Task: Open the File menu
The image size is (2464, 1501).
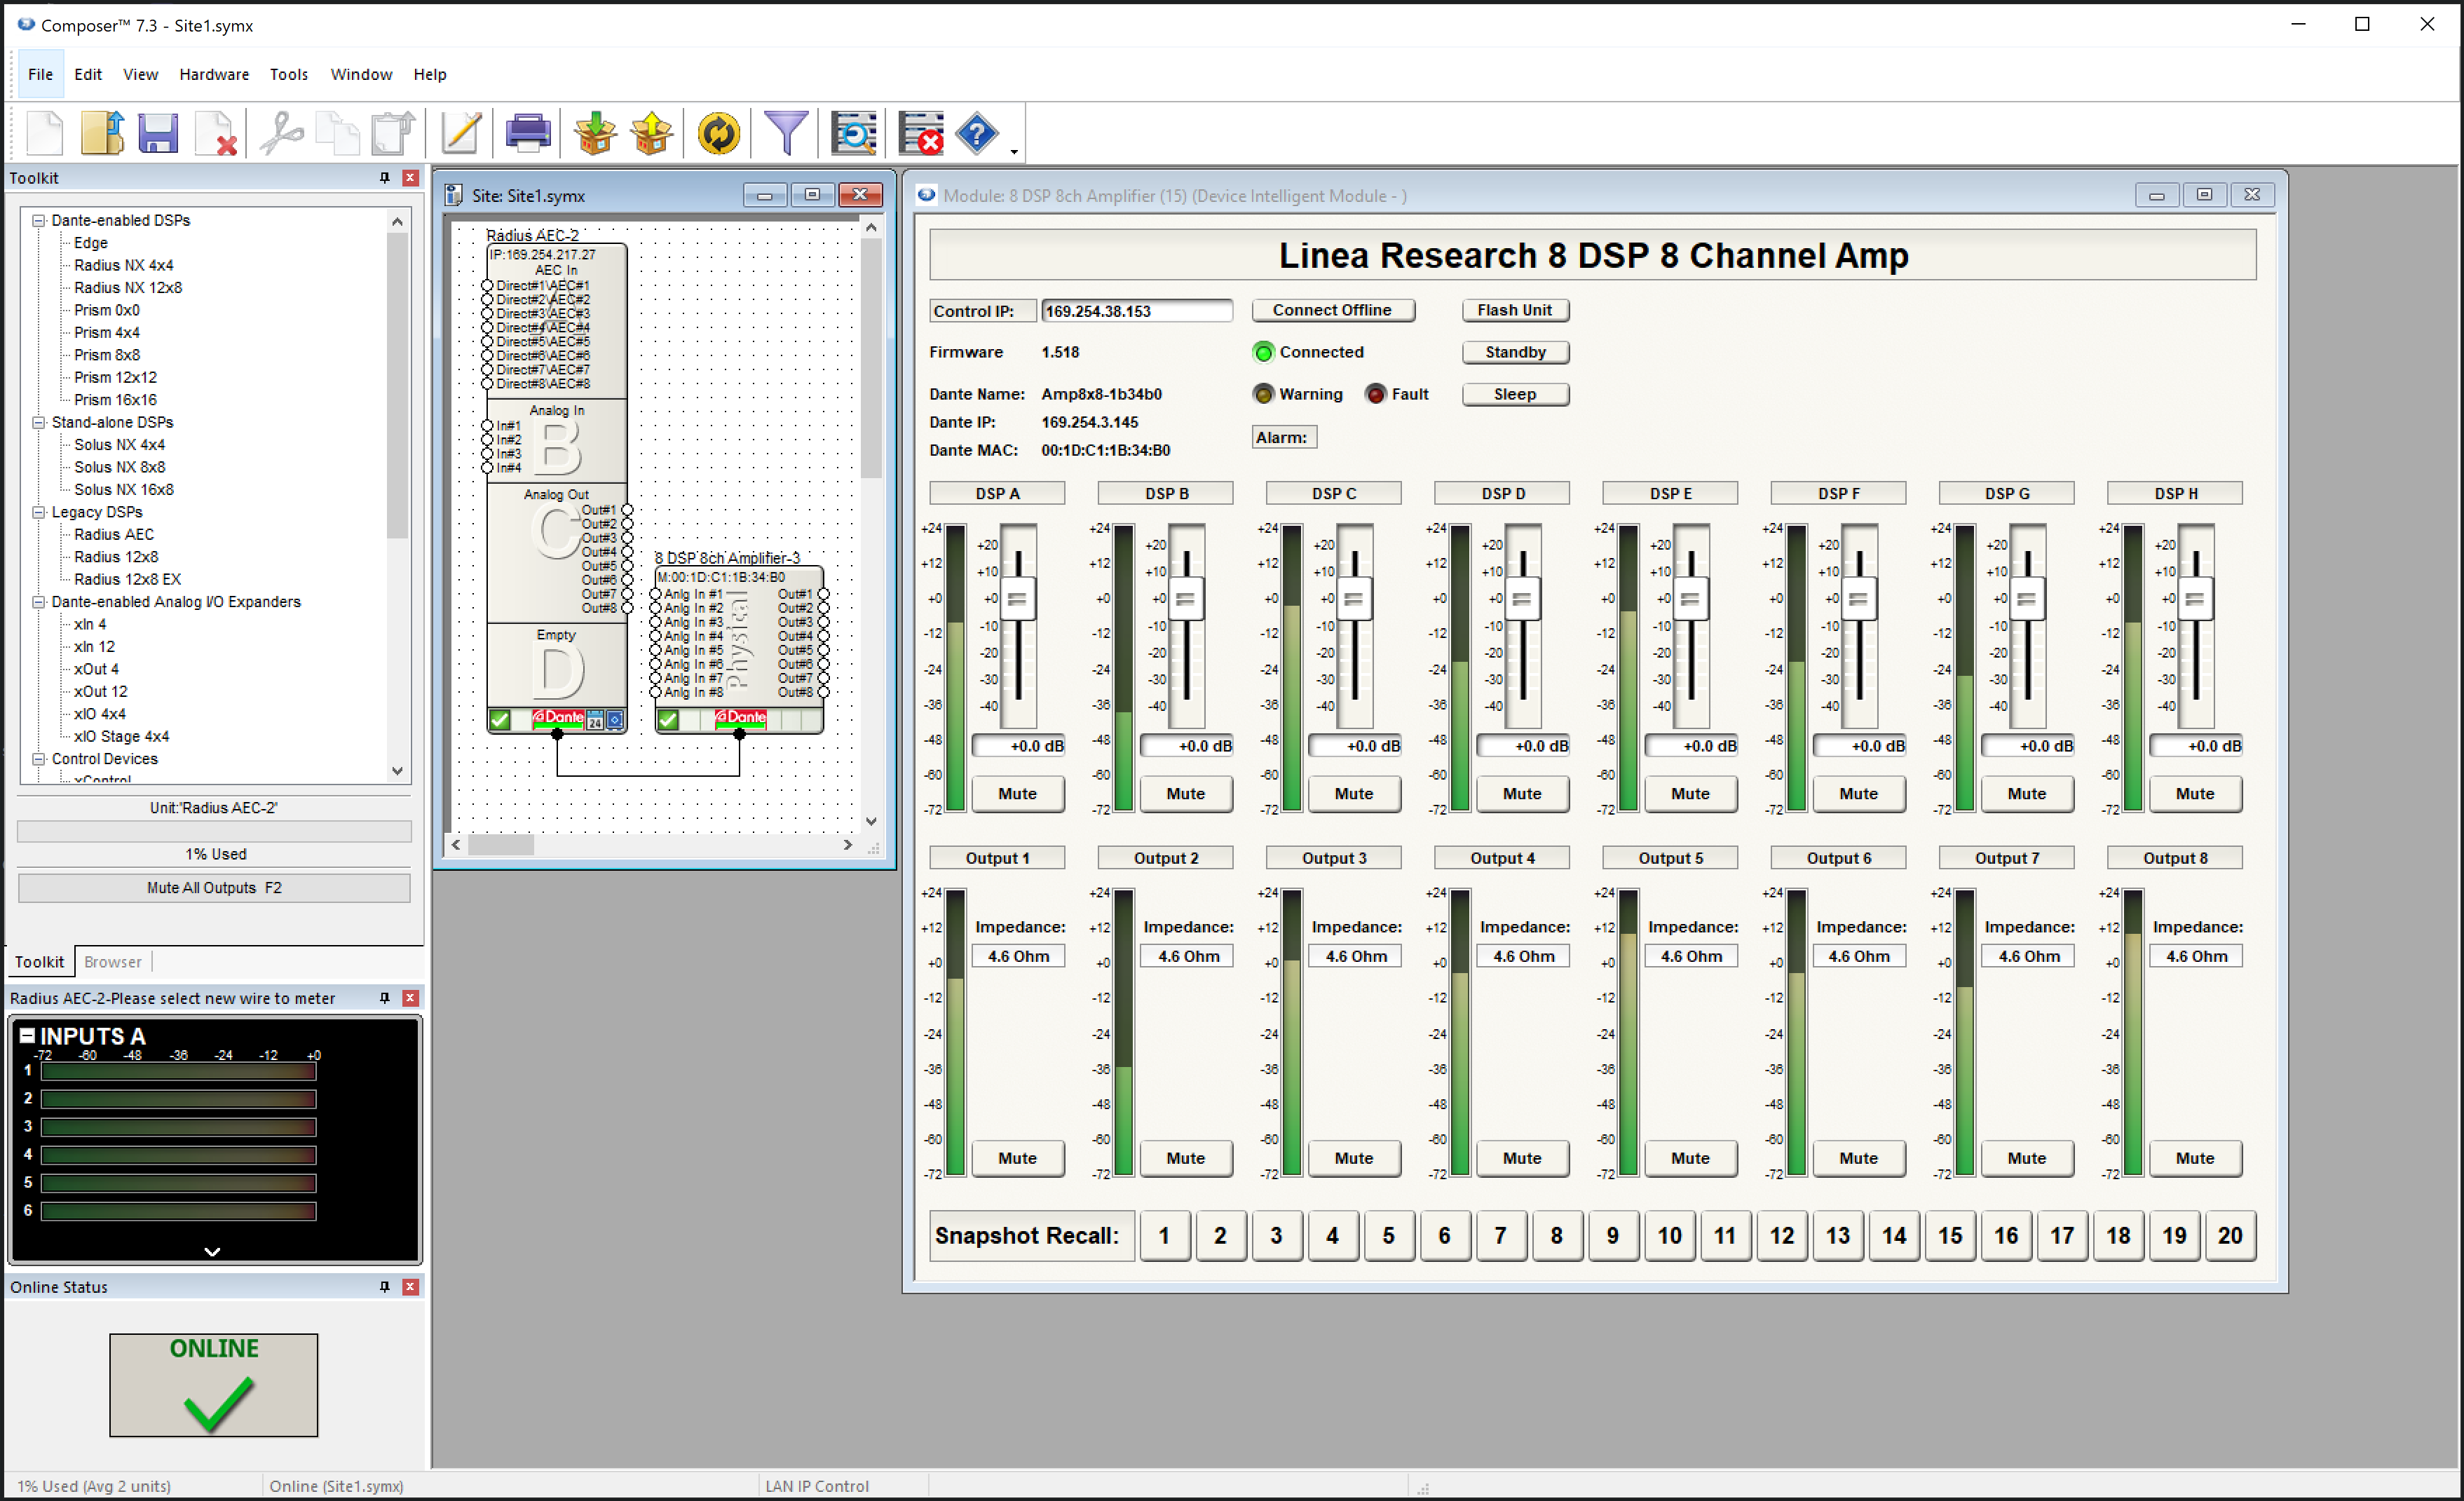Action: click(41, 74)
